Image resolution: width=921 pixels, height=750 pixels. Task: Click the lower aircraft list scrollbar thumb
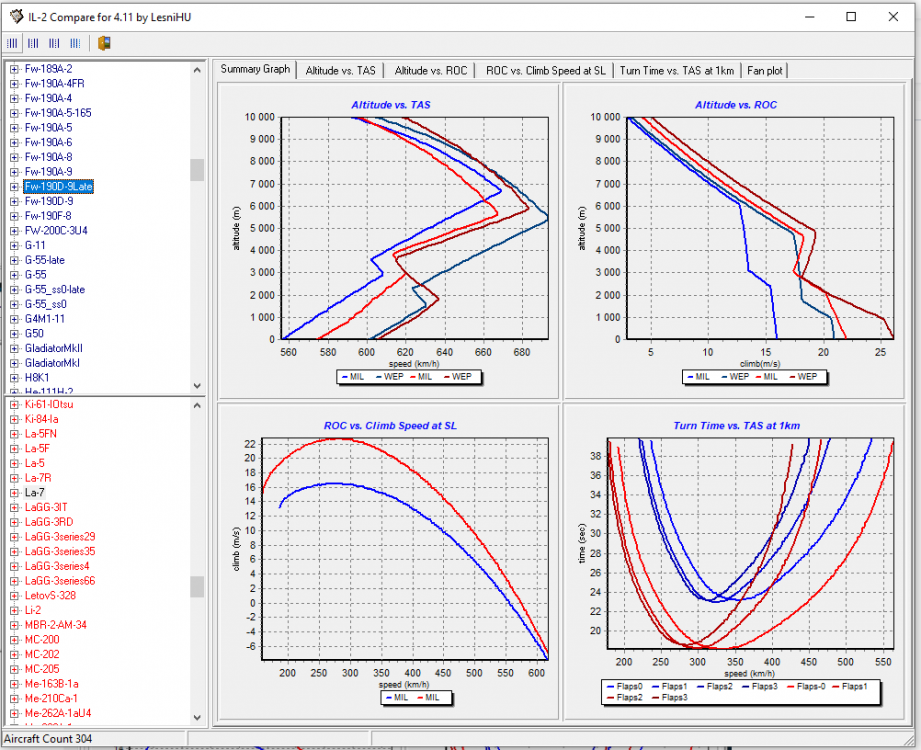coord(197,586)
